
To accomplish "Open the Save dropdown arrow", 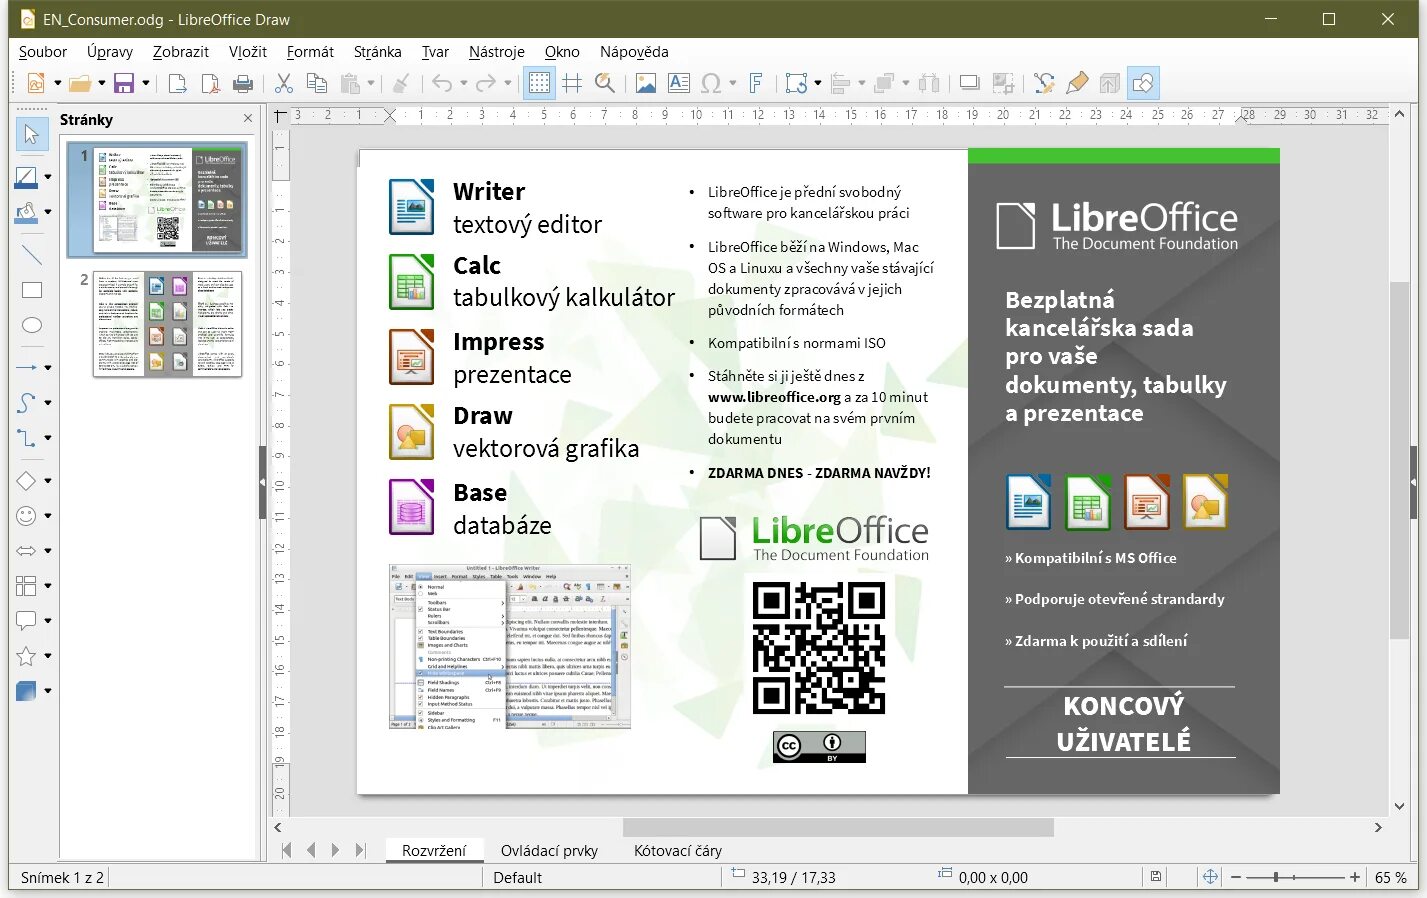I will [146, 84].
